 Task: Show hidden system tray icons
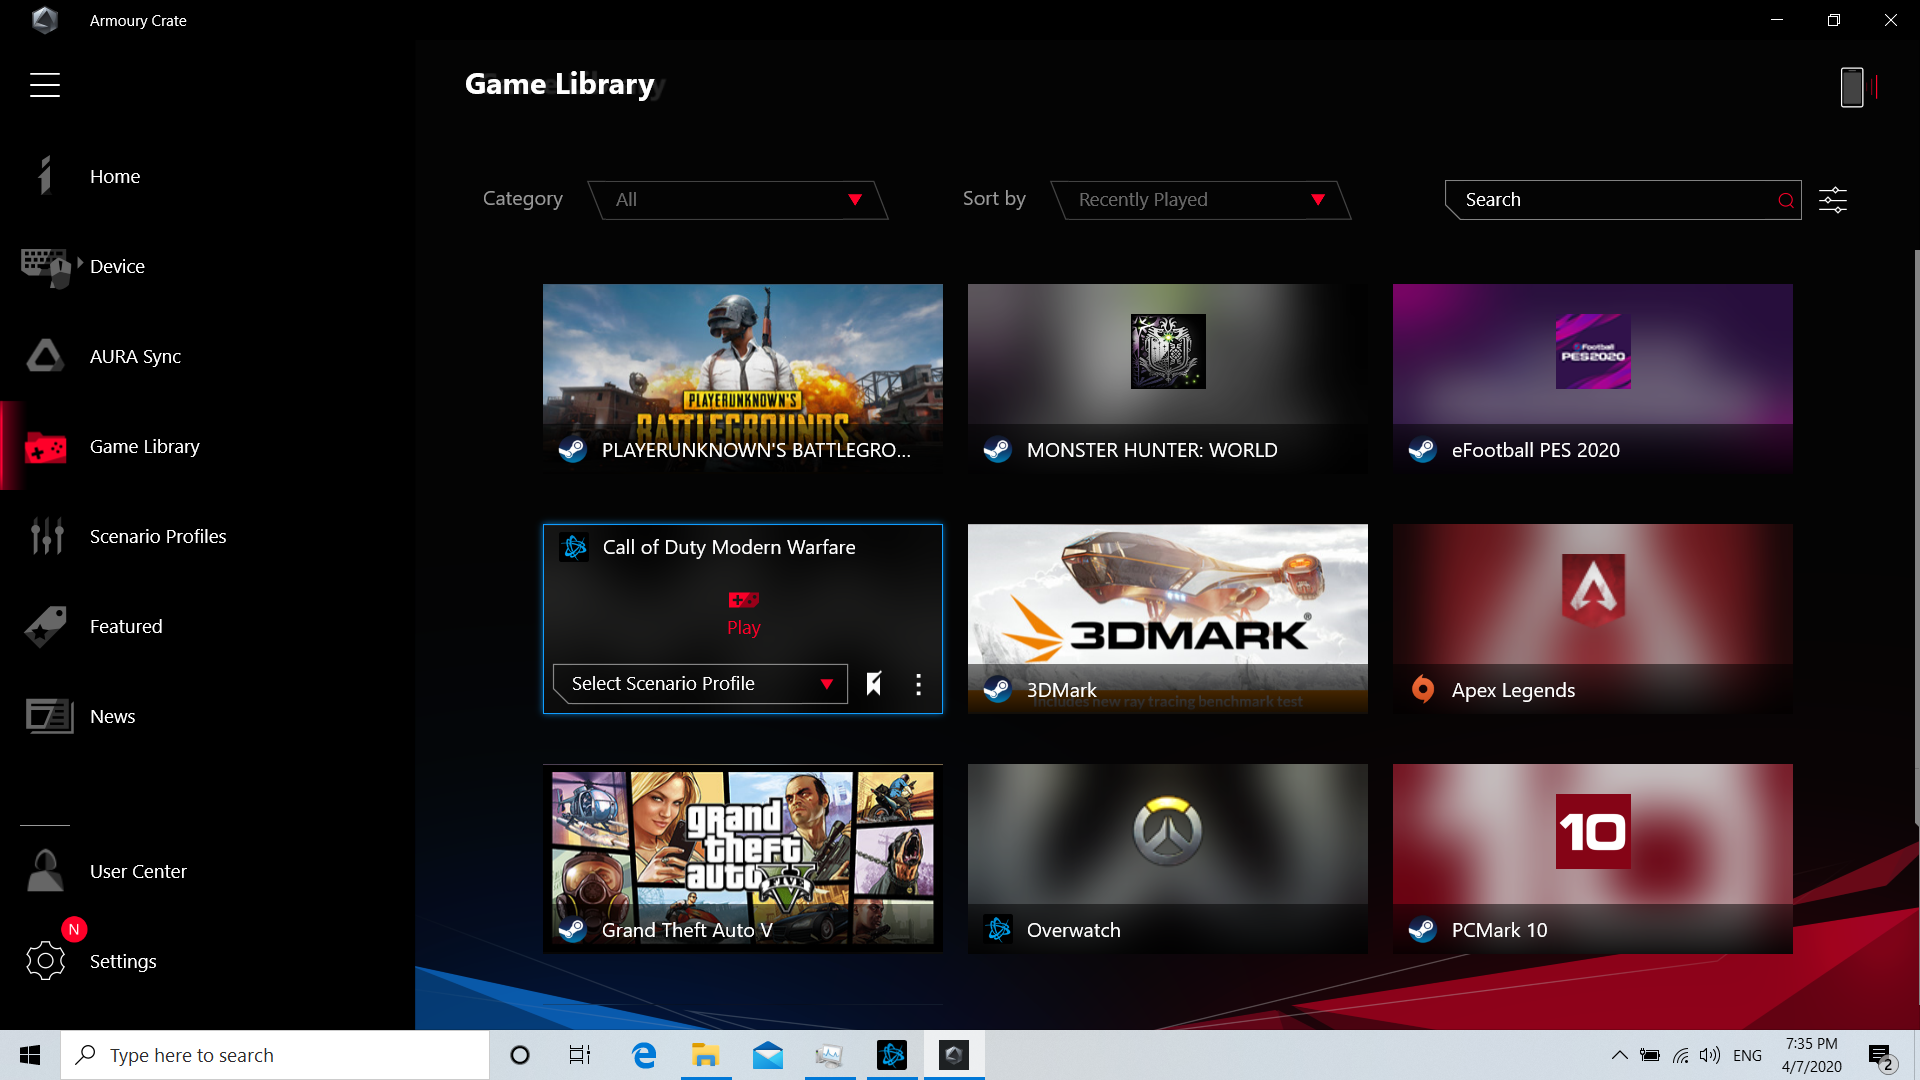(x=1619, y=1055)
